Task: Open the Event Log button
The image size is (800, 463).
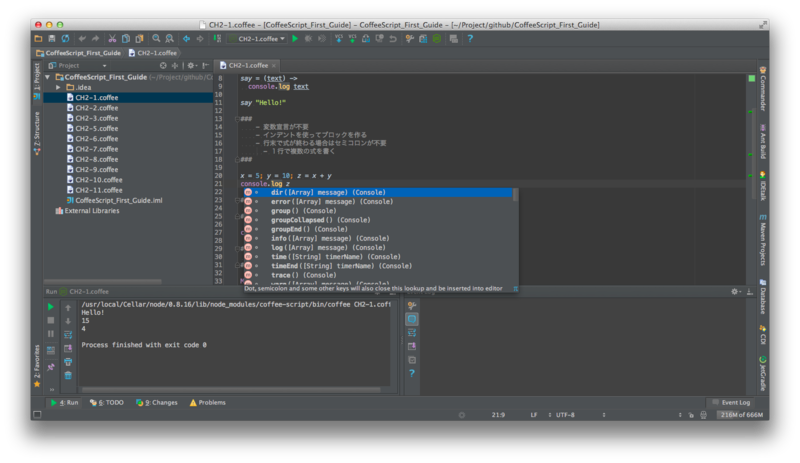Action: [731, 403]
